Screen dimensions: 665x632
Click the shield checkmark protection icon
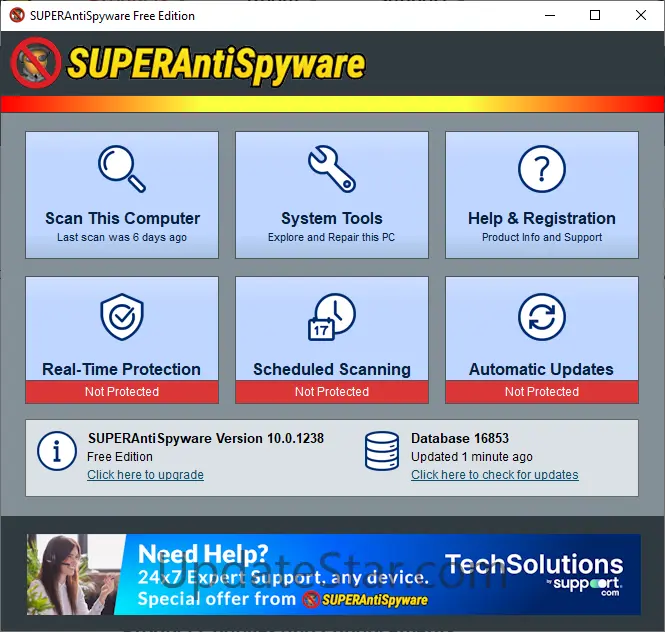click(x=122, y=316)
